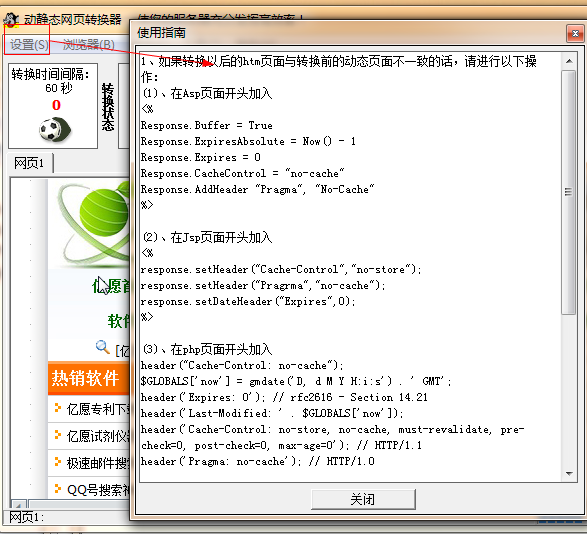Image resolution: width=587 pixels, height=534 pixels.
Task: Click the 使用指南 dialog title
Action: (x=161, y=33)
